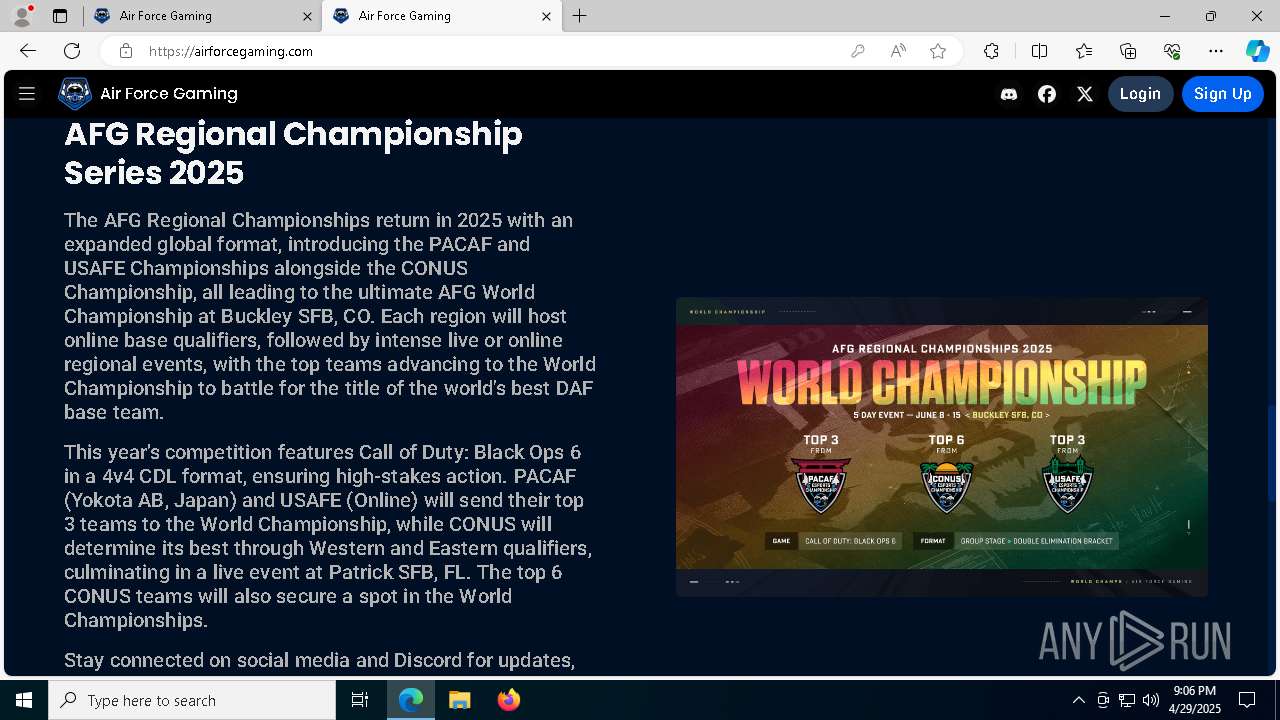Open the hamburger navigation menu
The width and height of the screenshot is (1280, 720).
point(27,94)
